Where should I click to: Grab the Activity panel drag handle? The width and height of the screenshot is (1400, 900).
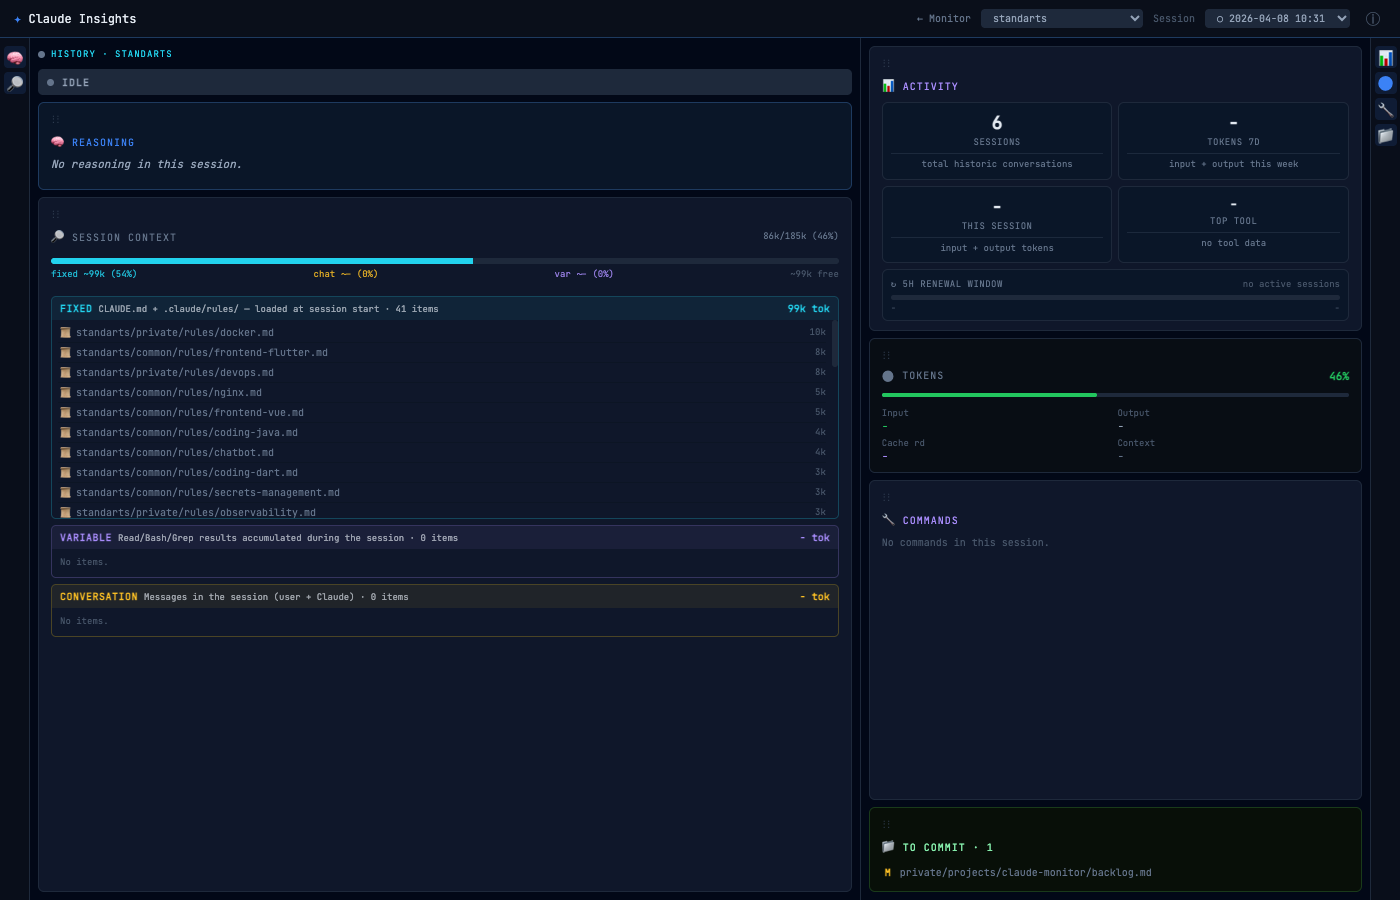[887, 63]
